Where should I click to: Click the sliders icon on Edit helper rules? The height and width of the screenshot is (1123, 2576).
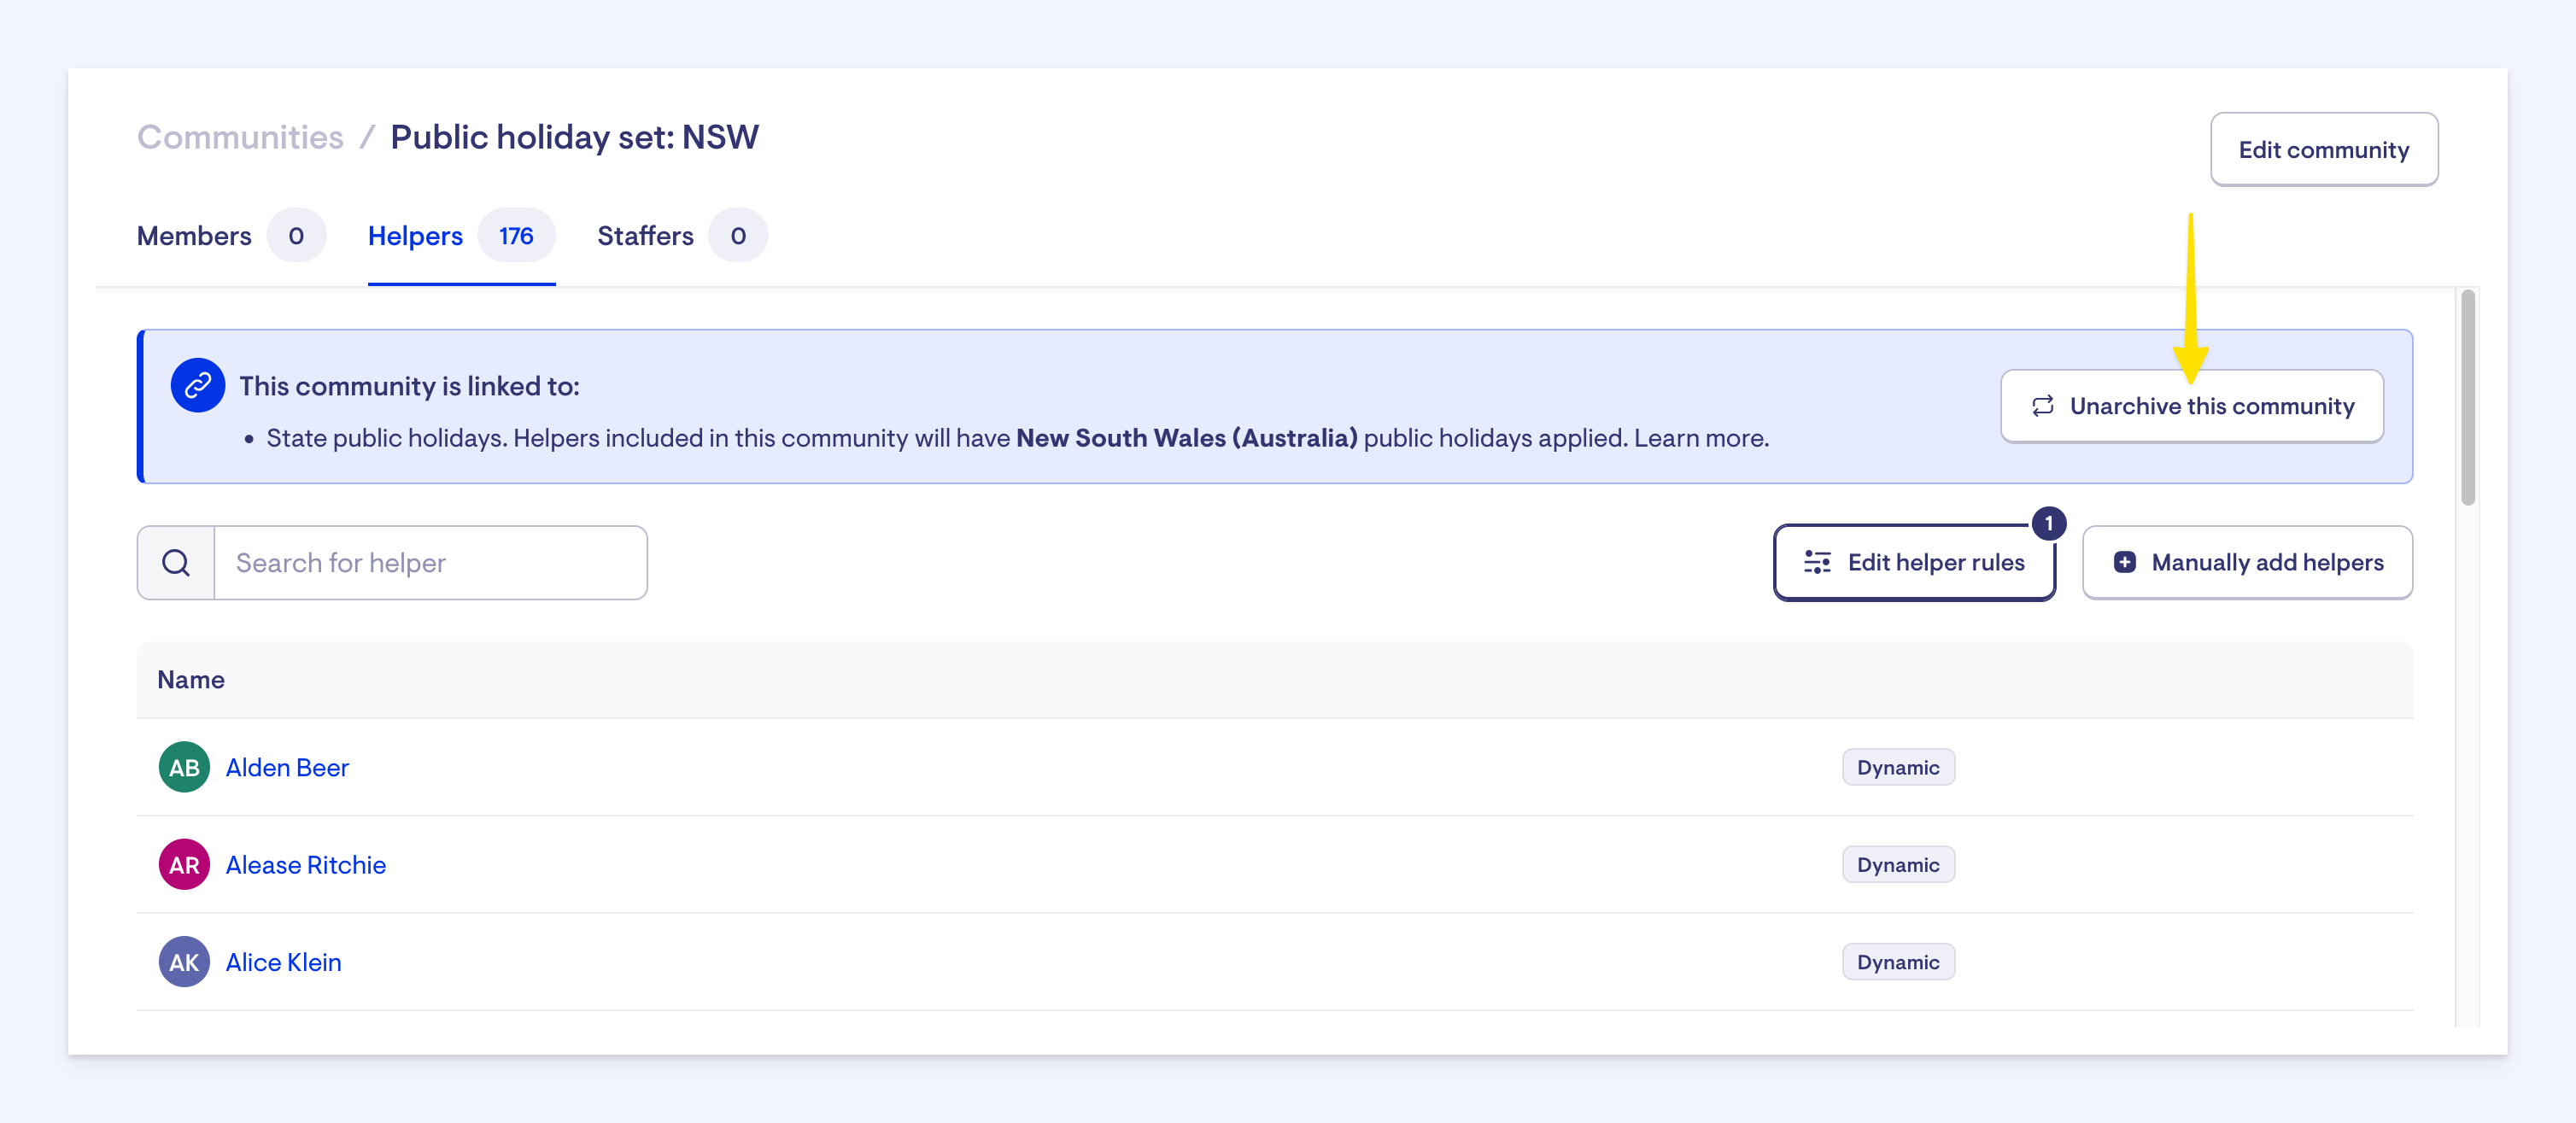[1817, 563]
